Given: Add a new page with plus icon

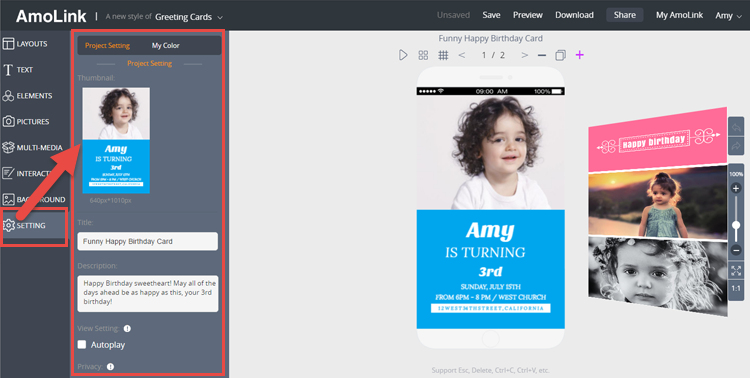Looking at the screenshot, I should (x=580, y=55).
